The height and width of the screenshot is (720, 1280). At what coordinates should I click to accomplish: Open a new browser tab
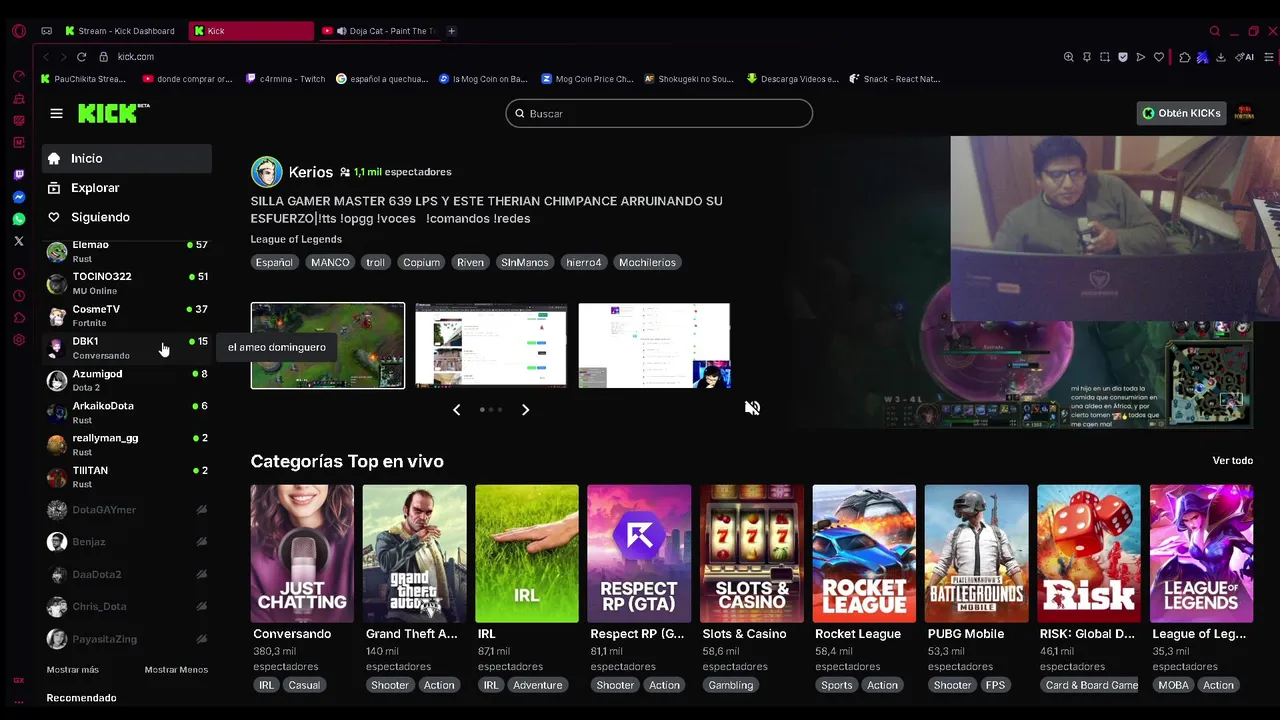pos(451,31)
